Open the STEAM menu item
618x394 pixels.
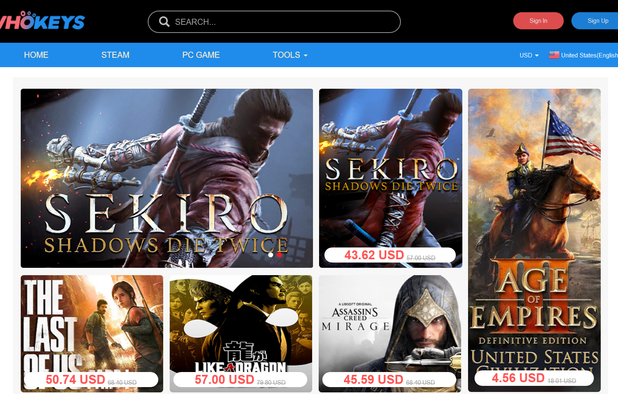[x=115, y=55]
